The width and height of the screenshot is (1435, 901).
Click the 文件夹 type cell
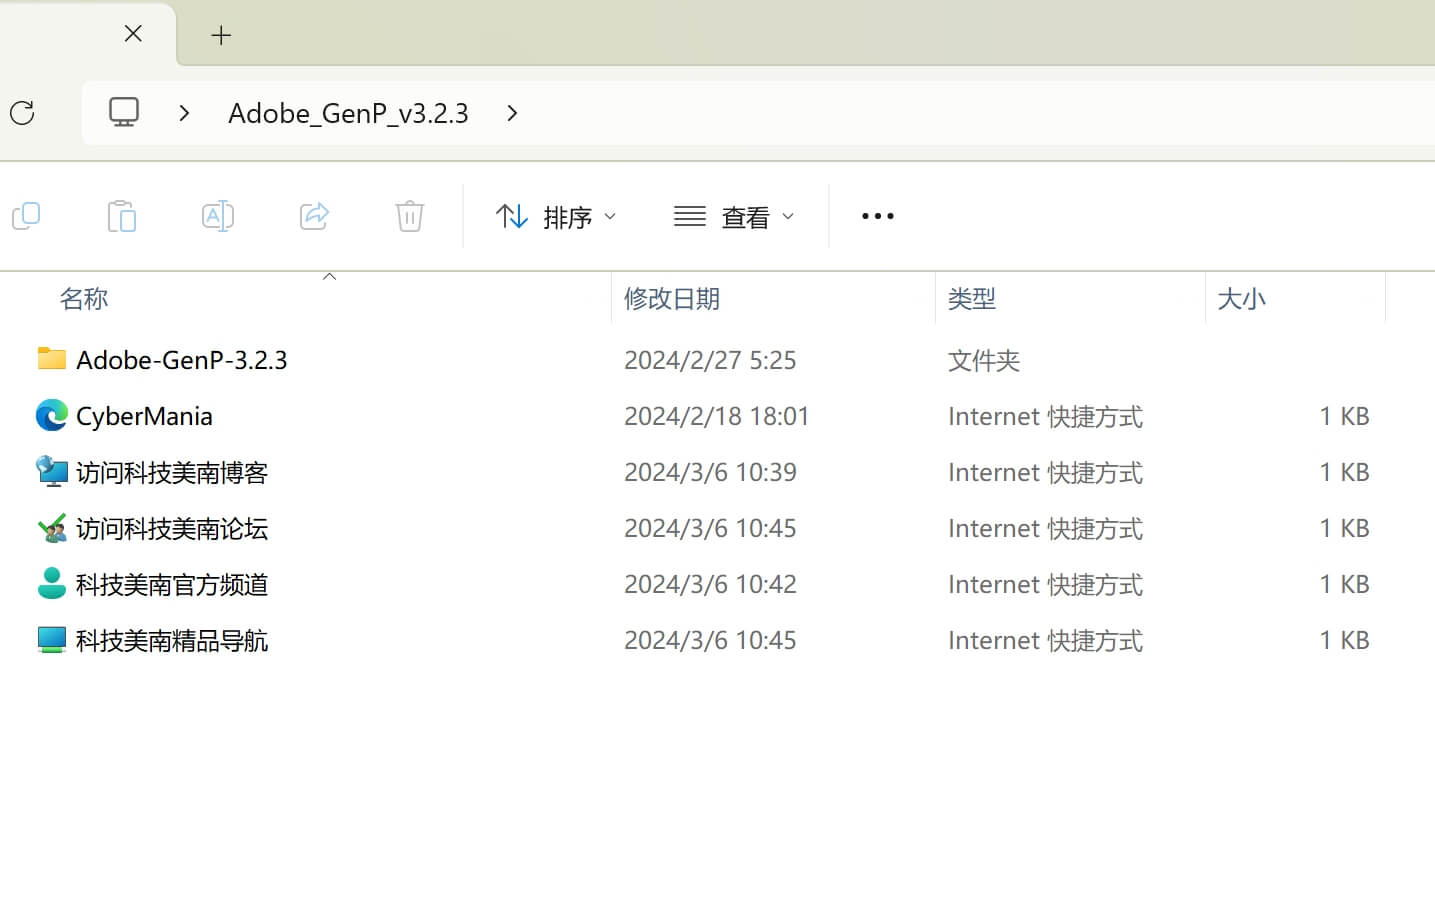coord(984,360)
